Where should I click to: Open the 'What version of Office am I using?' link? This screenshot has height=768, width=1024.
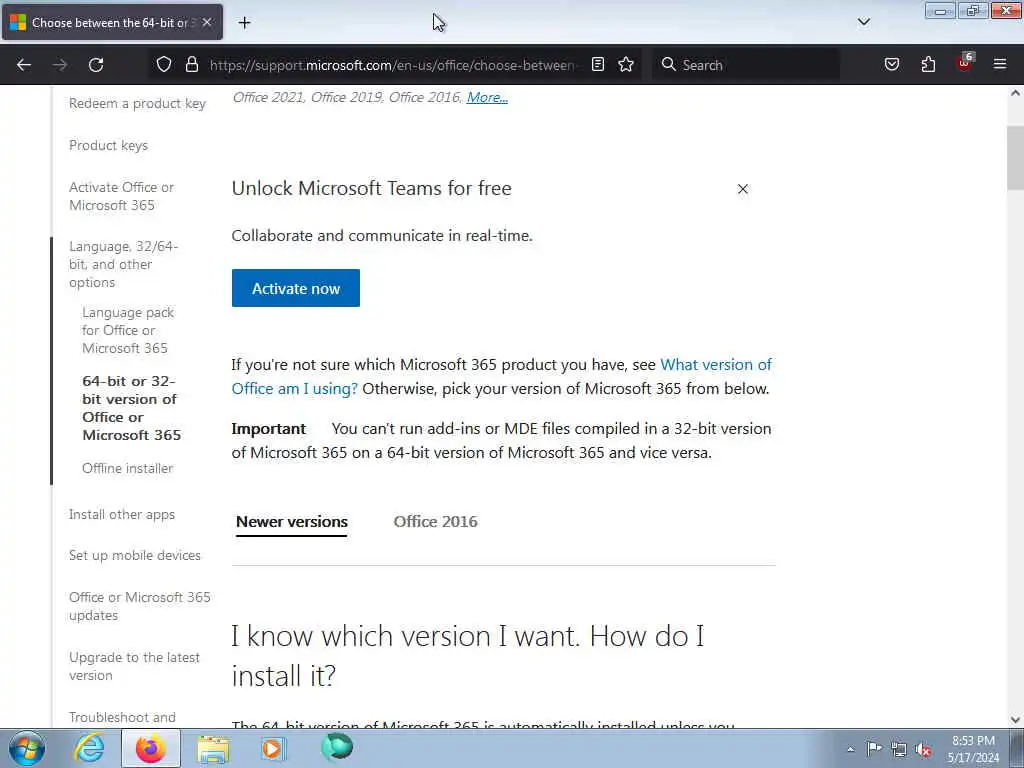point(502,376)
